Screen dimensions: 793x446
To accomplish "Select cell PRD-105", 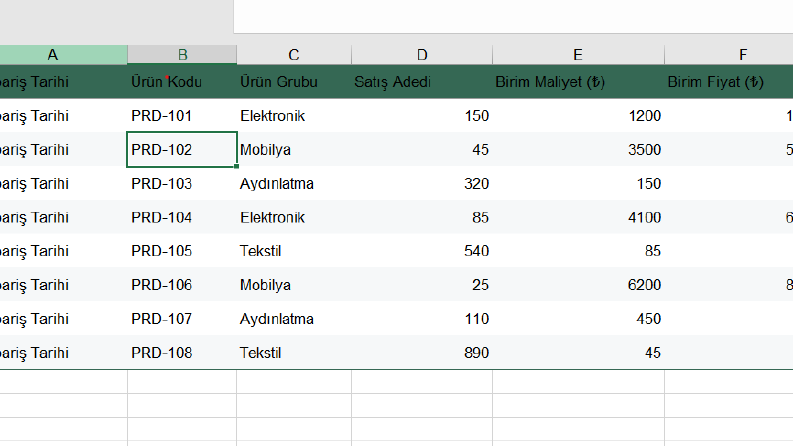I will tap(182, 251).
